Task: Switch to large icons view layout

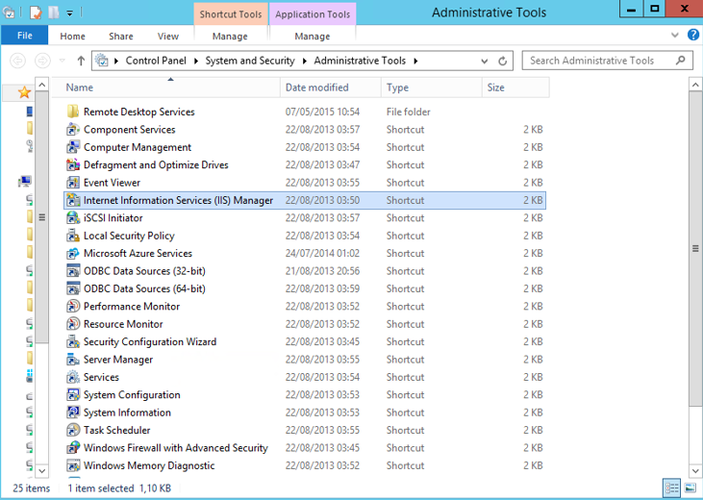Action: tap(690, 488)
